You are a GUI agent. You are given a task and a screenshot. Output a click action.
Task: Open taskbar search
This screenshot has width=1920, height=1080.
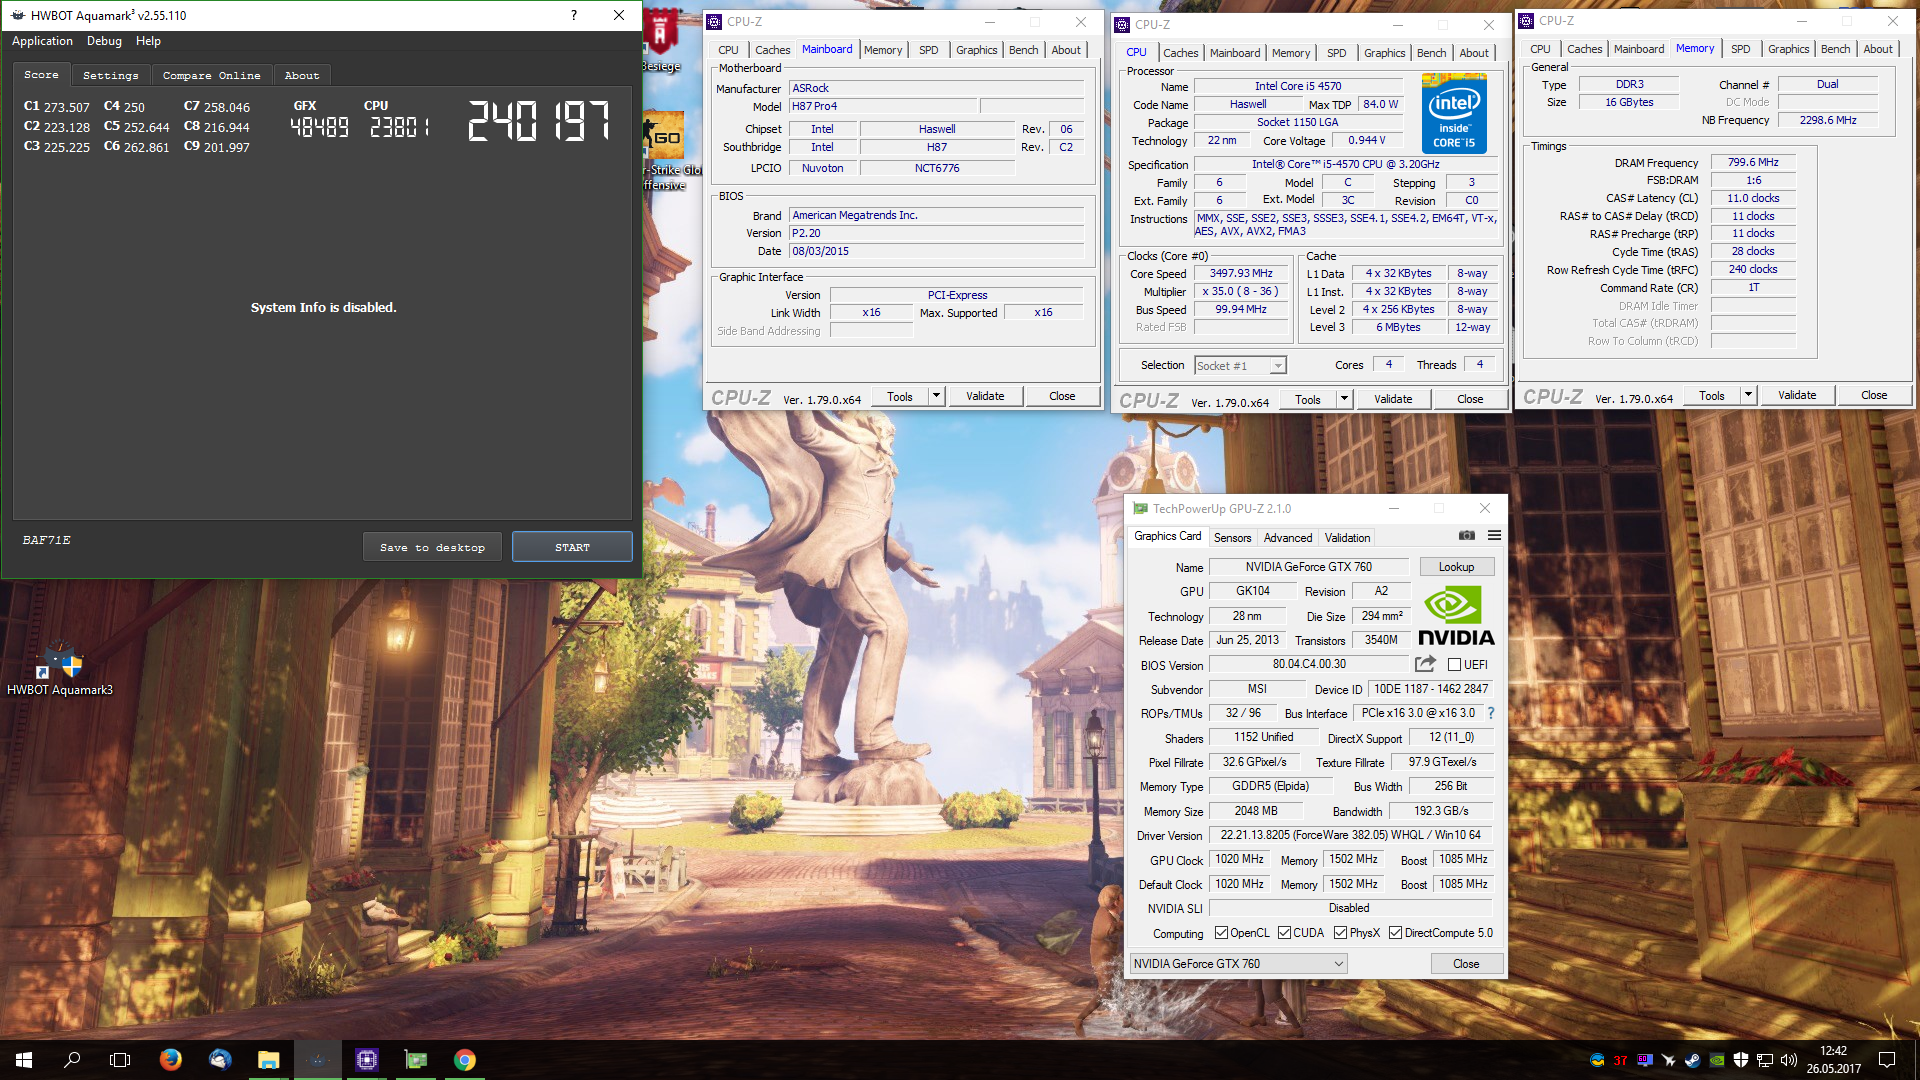72,1060
